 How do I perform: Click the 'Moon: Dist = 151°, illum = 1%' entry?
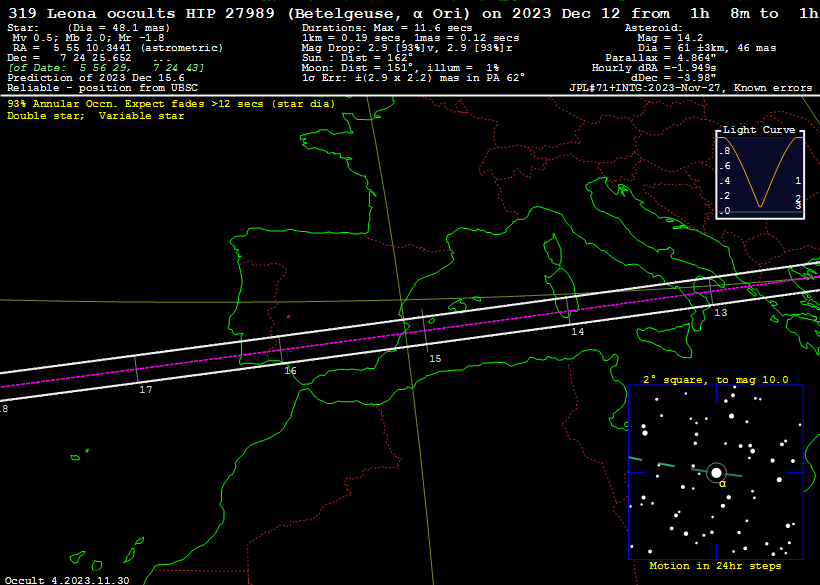(400, 68)
